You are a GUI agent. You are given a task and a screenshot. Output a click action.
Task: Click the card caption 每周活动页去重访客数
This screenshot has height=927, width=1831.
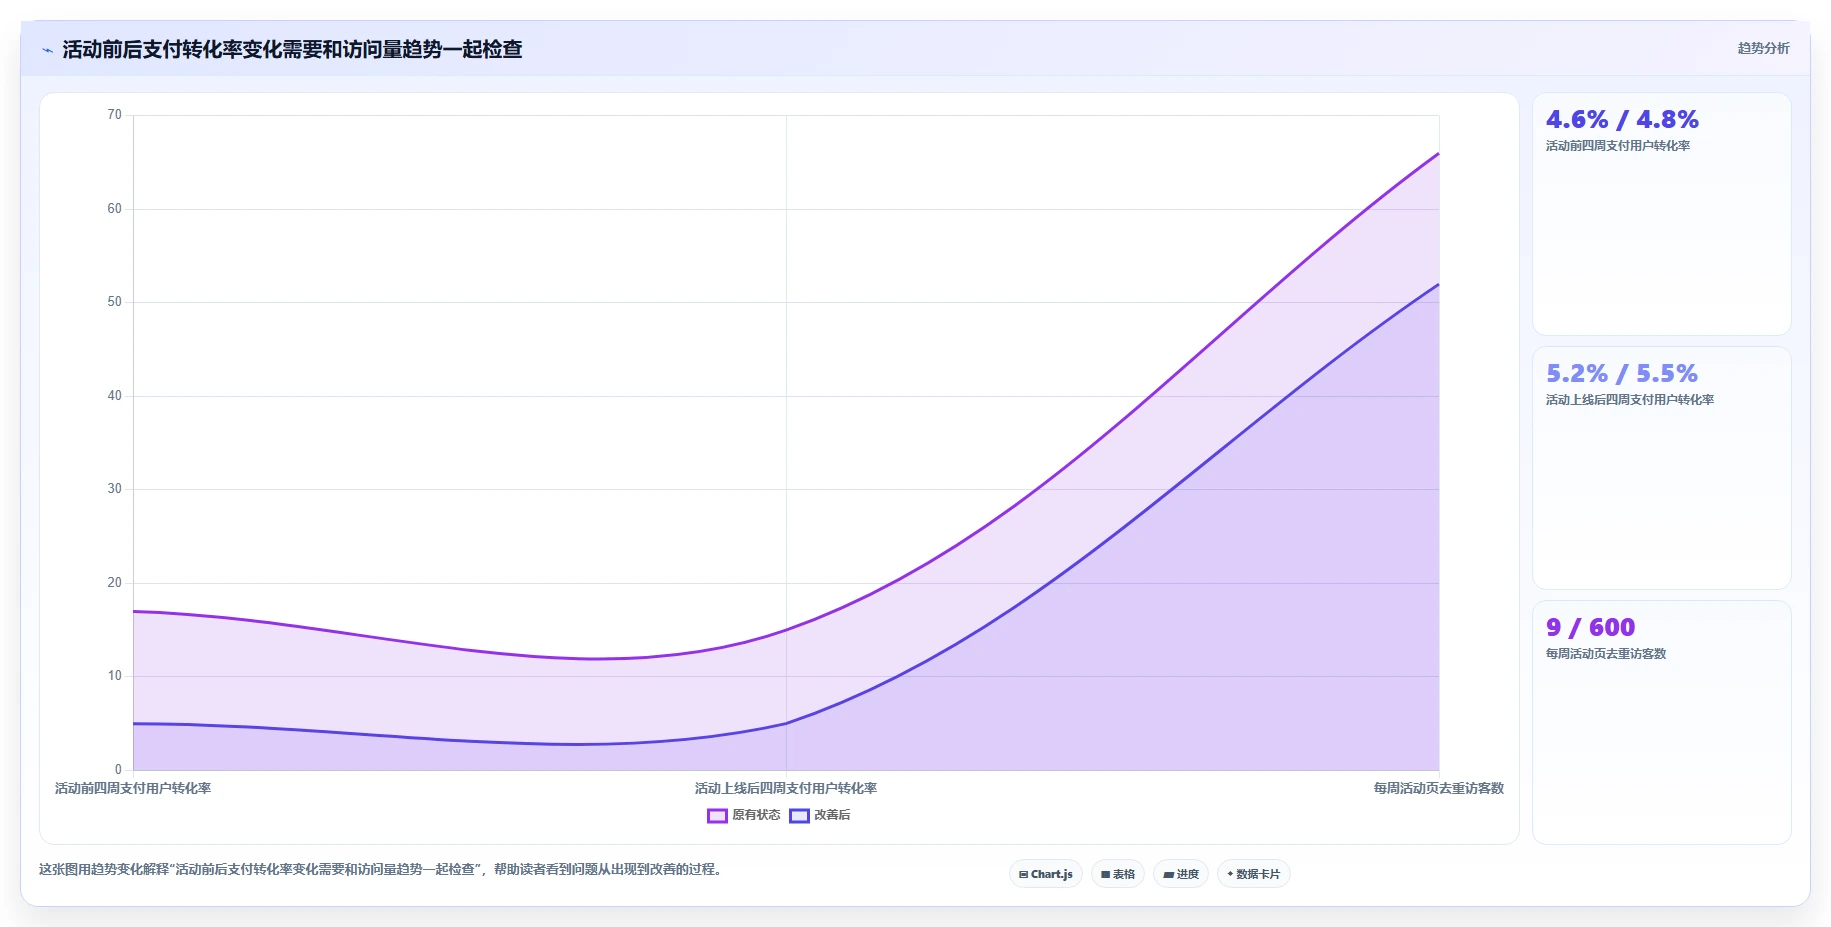[1606, 654]
